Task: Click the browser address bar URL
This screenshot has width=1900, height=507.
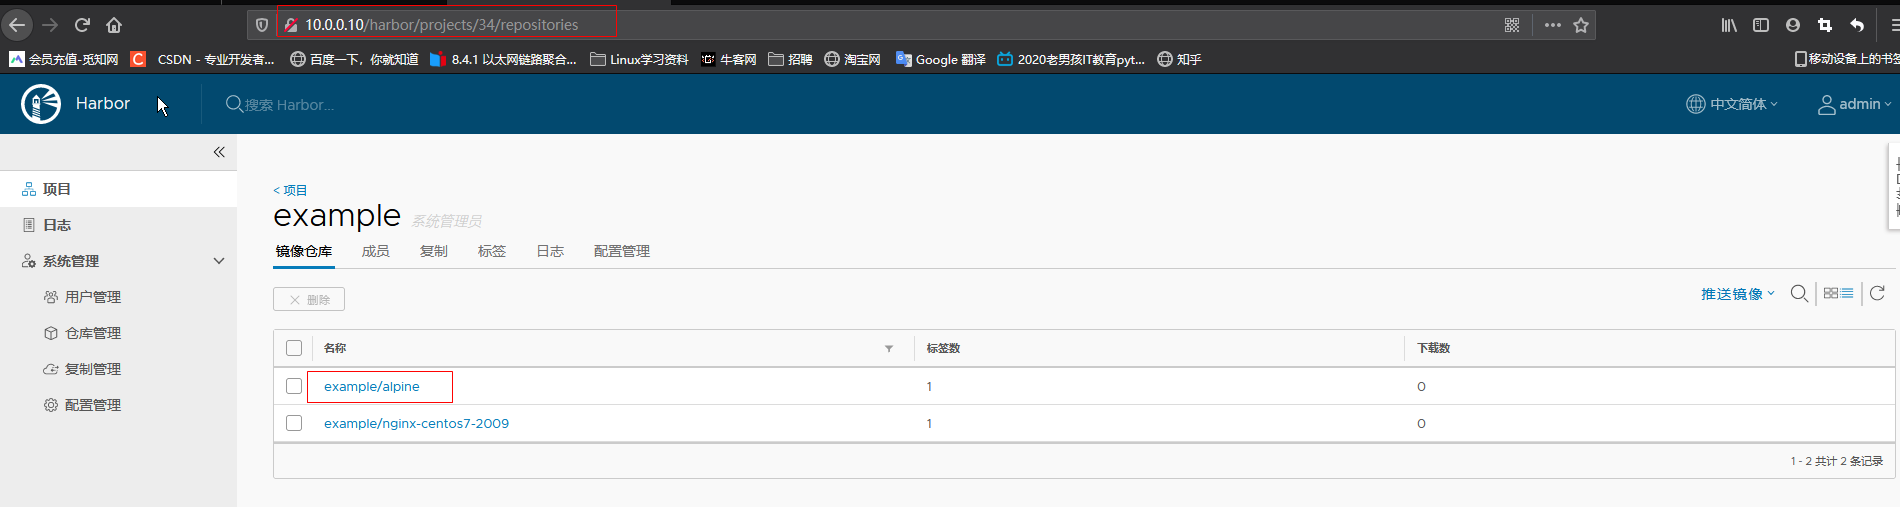Action: point(441,25)
